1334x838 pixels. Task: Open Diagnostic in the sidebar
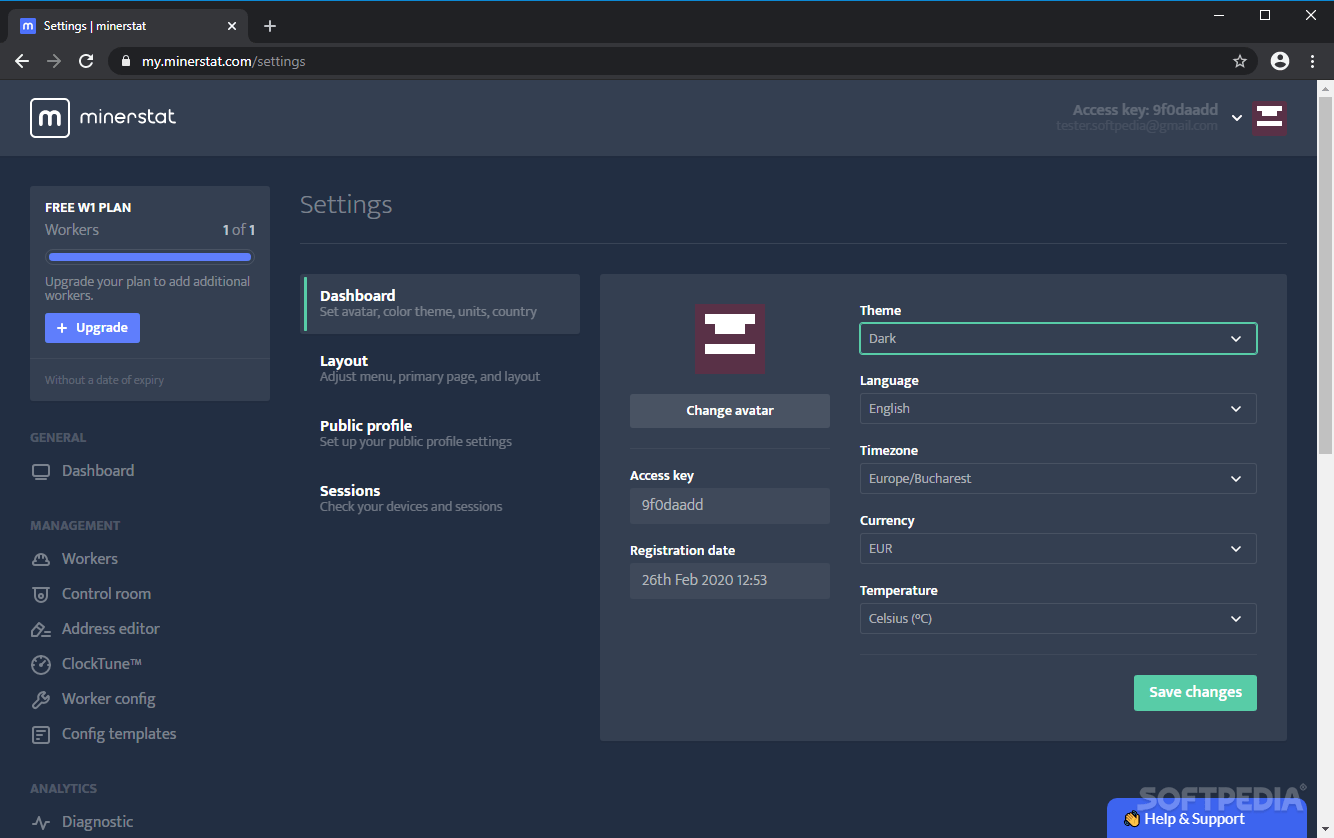pos(97,822)
